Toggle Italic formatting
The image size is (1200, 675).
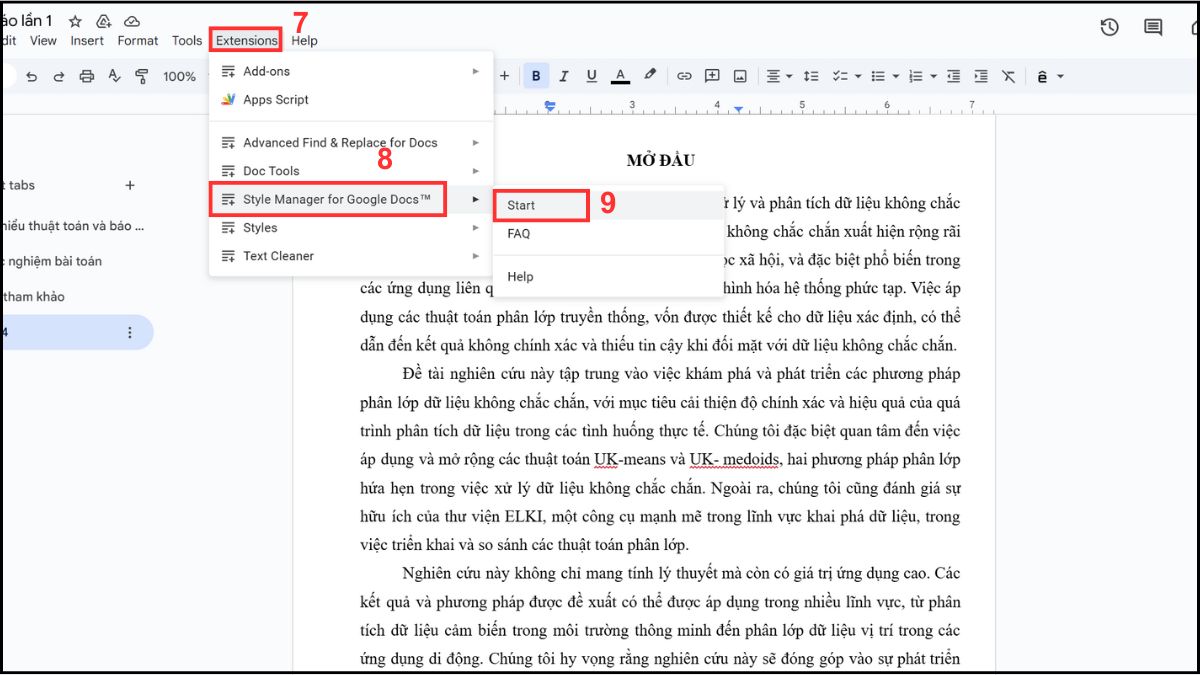564,76
